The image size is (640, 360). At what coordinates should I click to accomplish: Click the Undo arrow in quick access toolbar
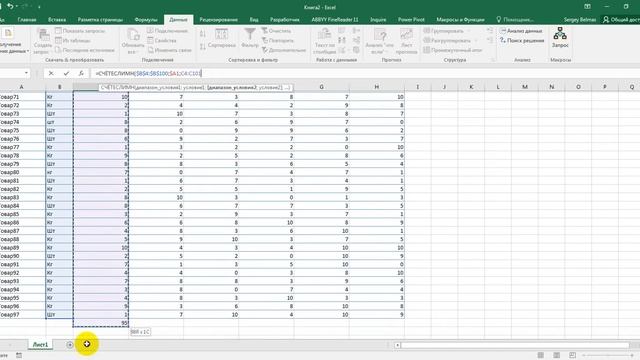[x=10, y=6]
